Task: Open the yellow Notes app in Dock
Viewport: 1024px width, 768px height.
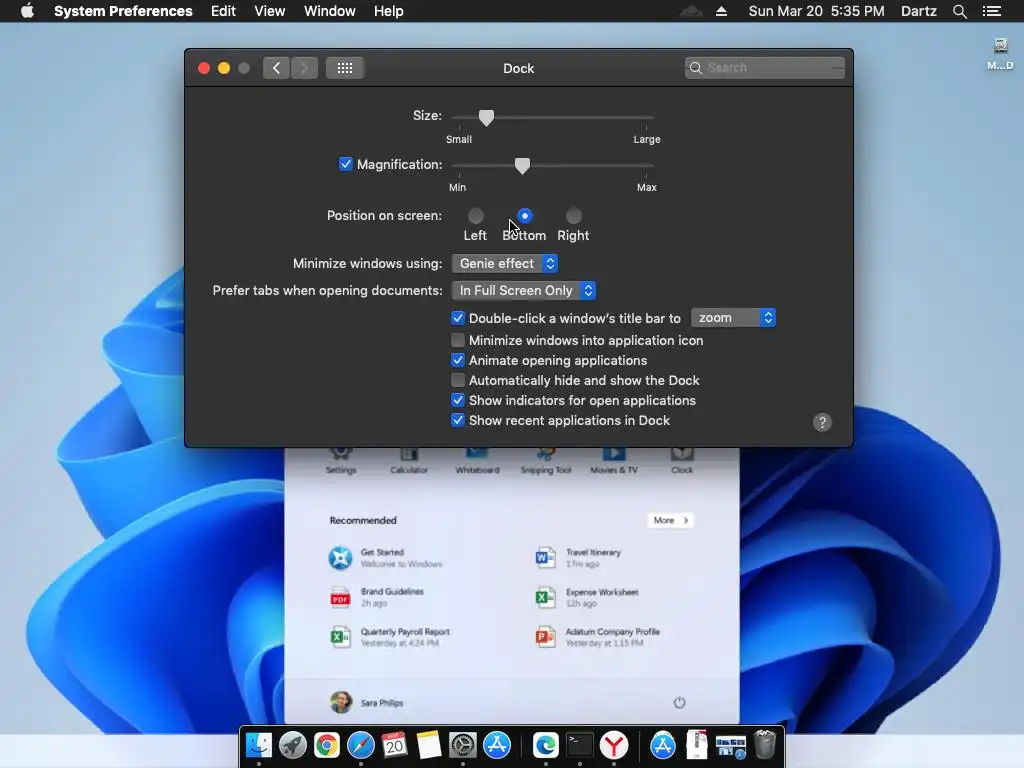Action: coord(429,745)
